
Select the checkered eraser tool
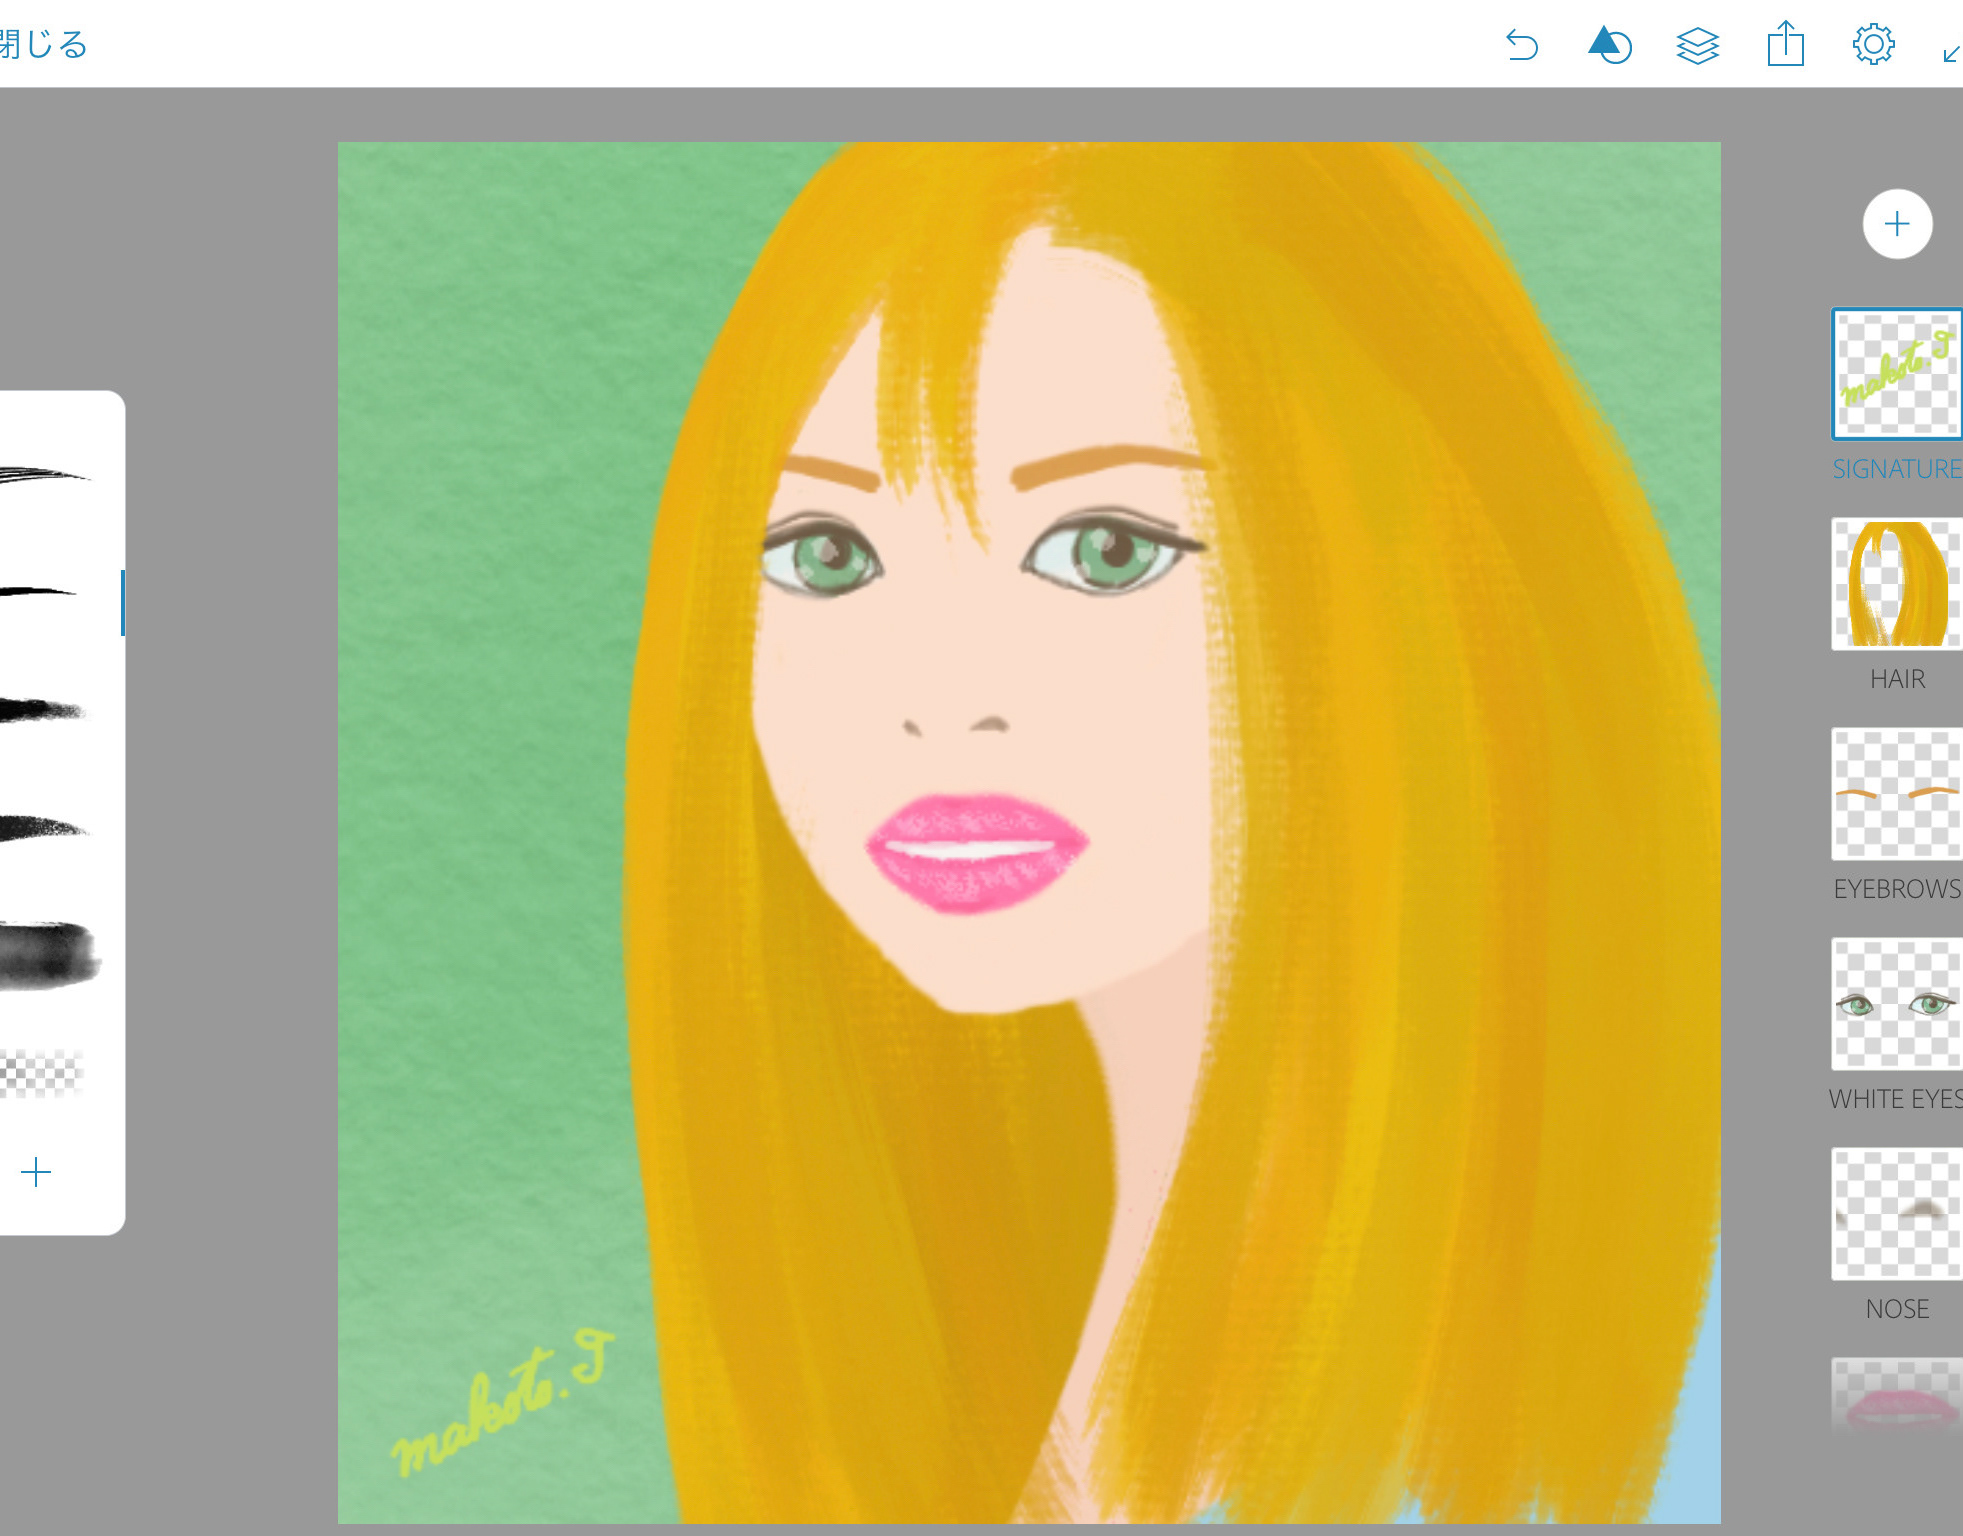tap(42, 1072)
